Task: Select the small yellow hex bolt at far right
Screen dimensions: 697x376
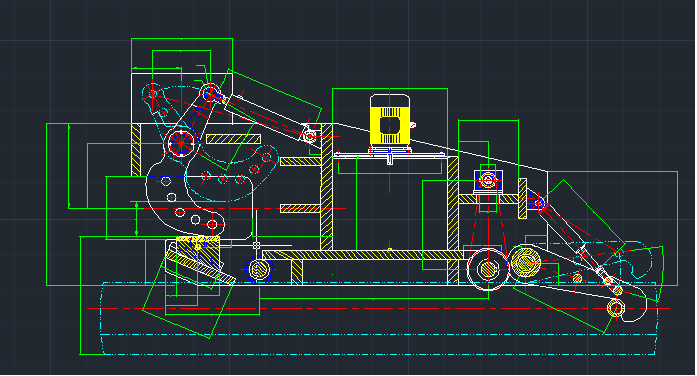Action: point(615,308)
